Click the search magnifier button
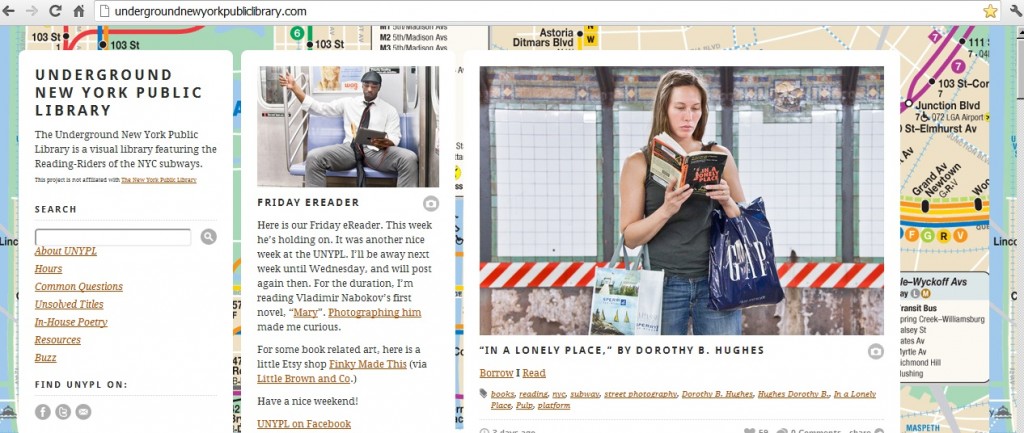The image size is (1024, 433). pos(208,236)
